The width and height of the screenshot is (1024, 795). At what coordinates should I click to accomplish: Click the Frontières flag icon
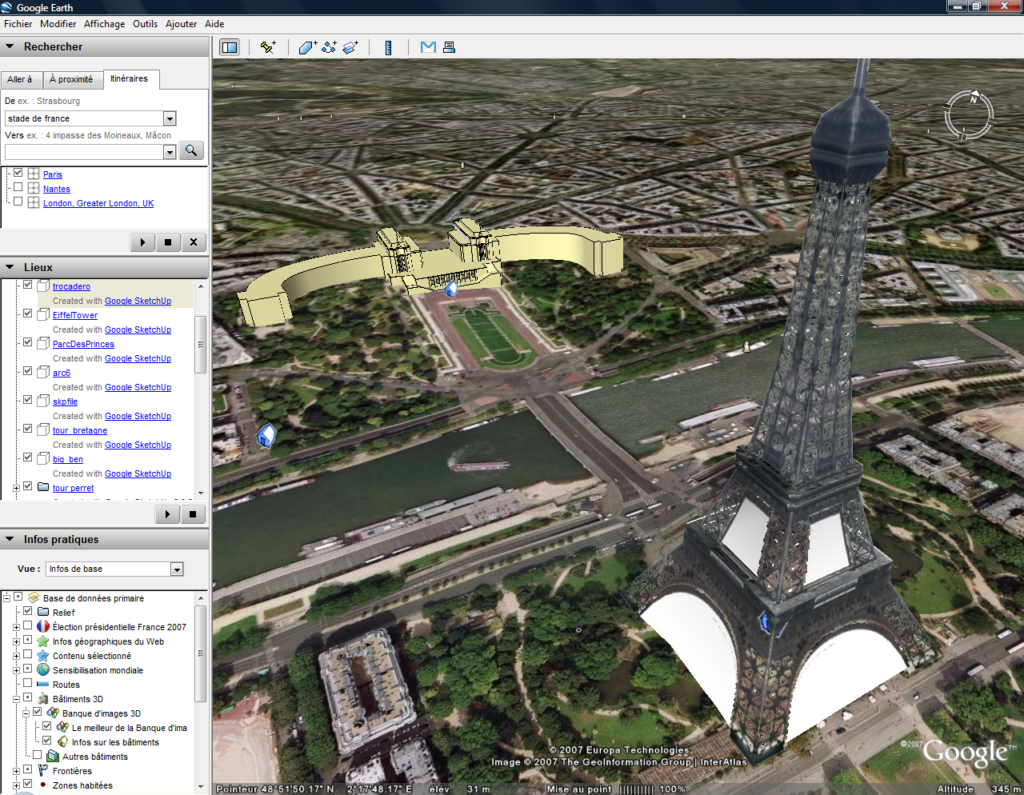point(43,770)
